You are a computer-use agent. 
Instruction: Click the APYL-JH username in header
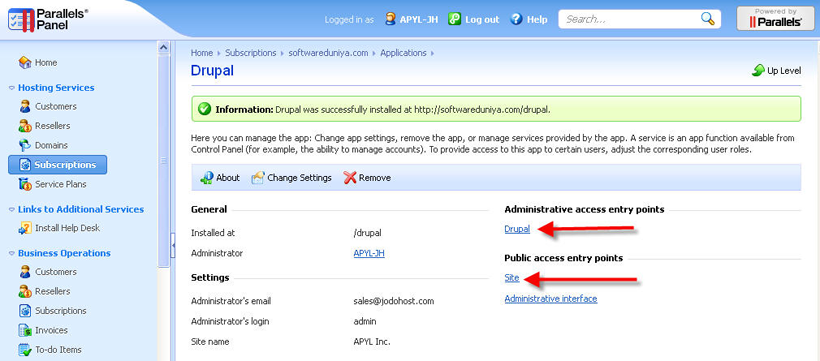pyautogui.click(x=419, y=19)
